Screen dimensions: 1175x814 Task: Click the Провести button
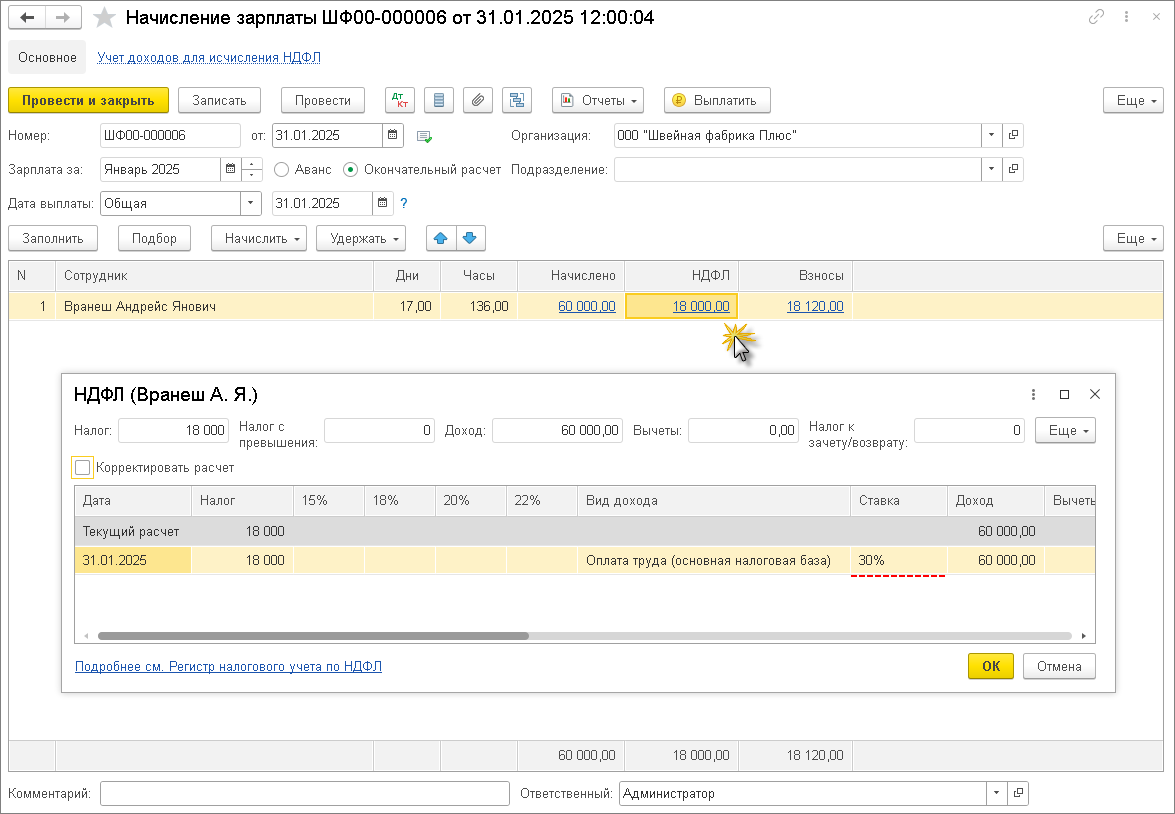[323, 100]
